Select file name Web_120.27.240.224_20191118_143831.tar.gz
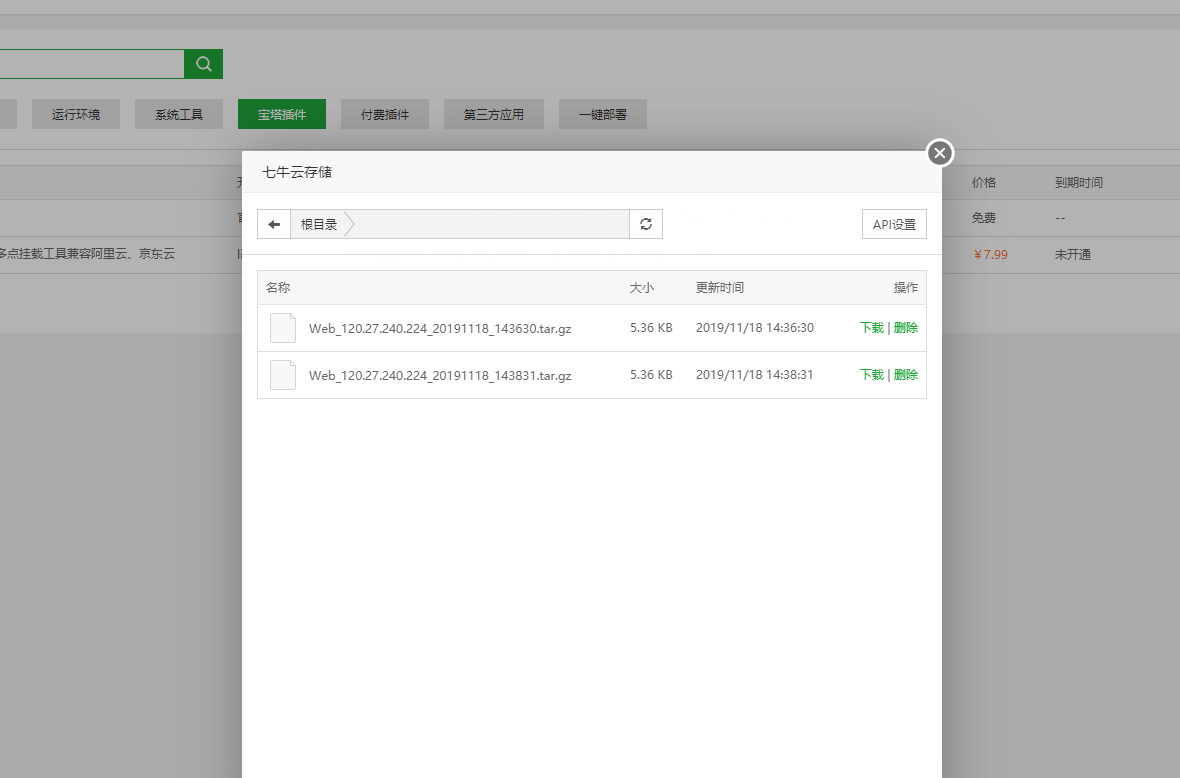The image size is (1180, 778). pyautogui.click(x=440, y=375)
